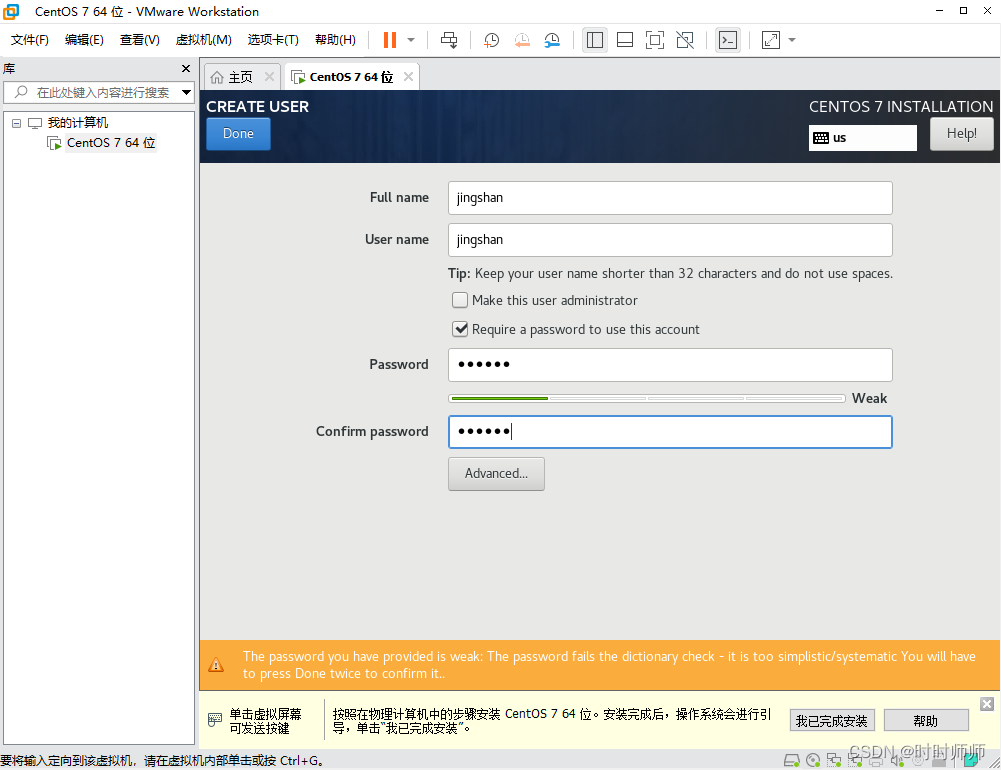1001x770 pixels.
Task: Click the 帮助 button in install bar
Action: (926, 721)
